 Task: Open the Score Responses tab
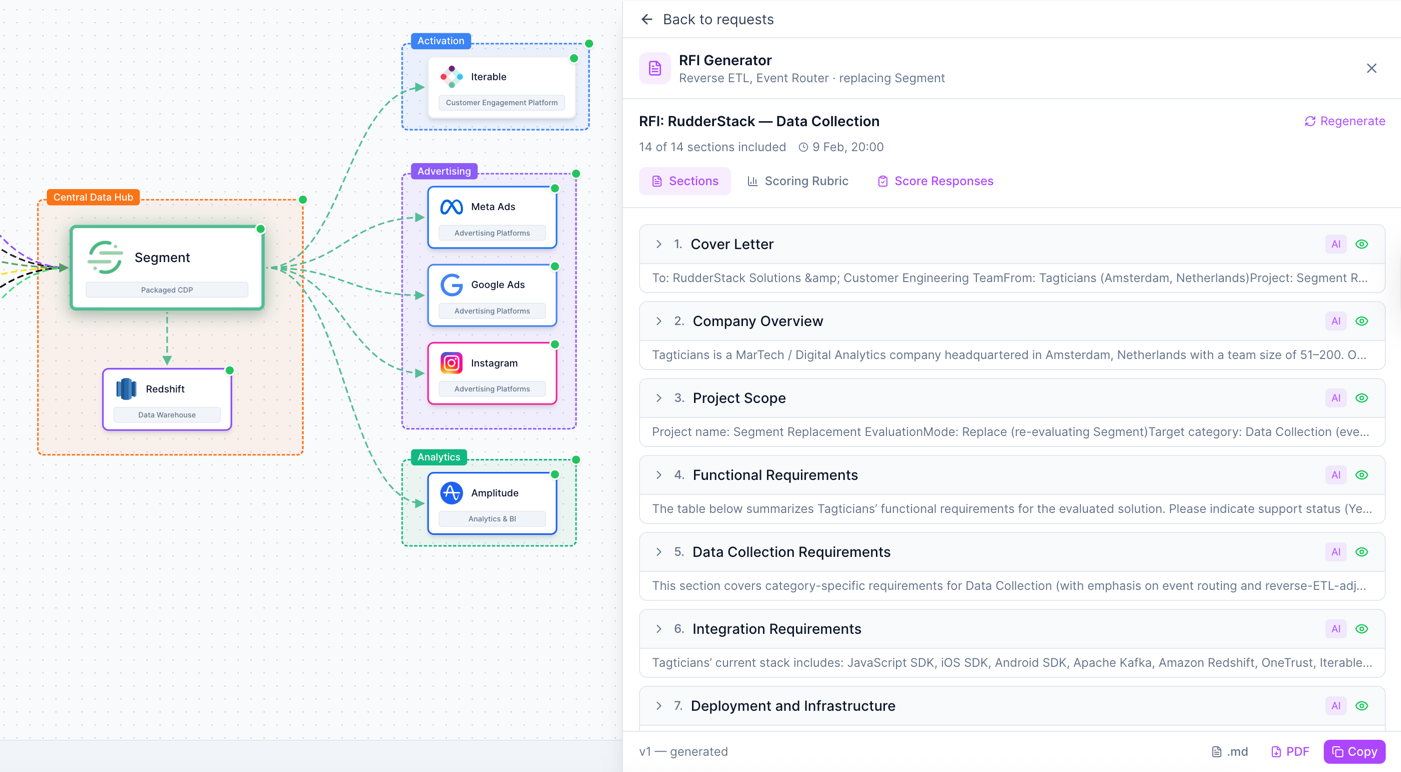(934, 181)
